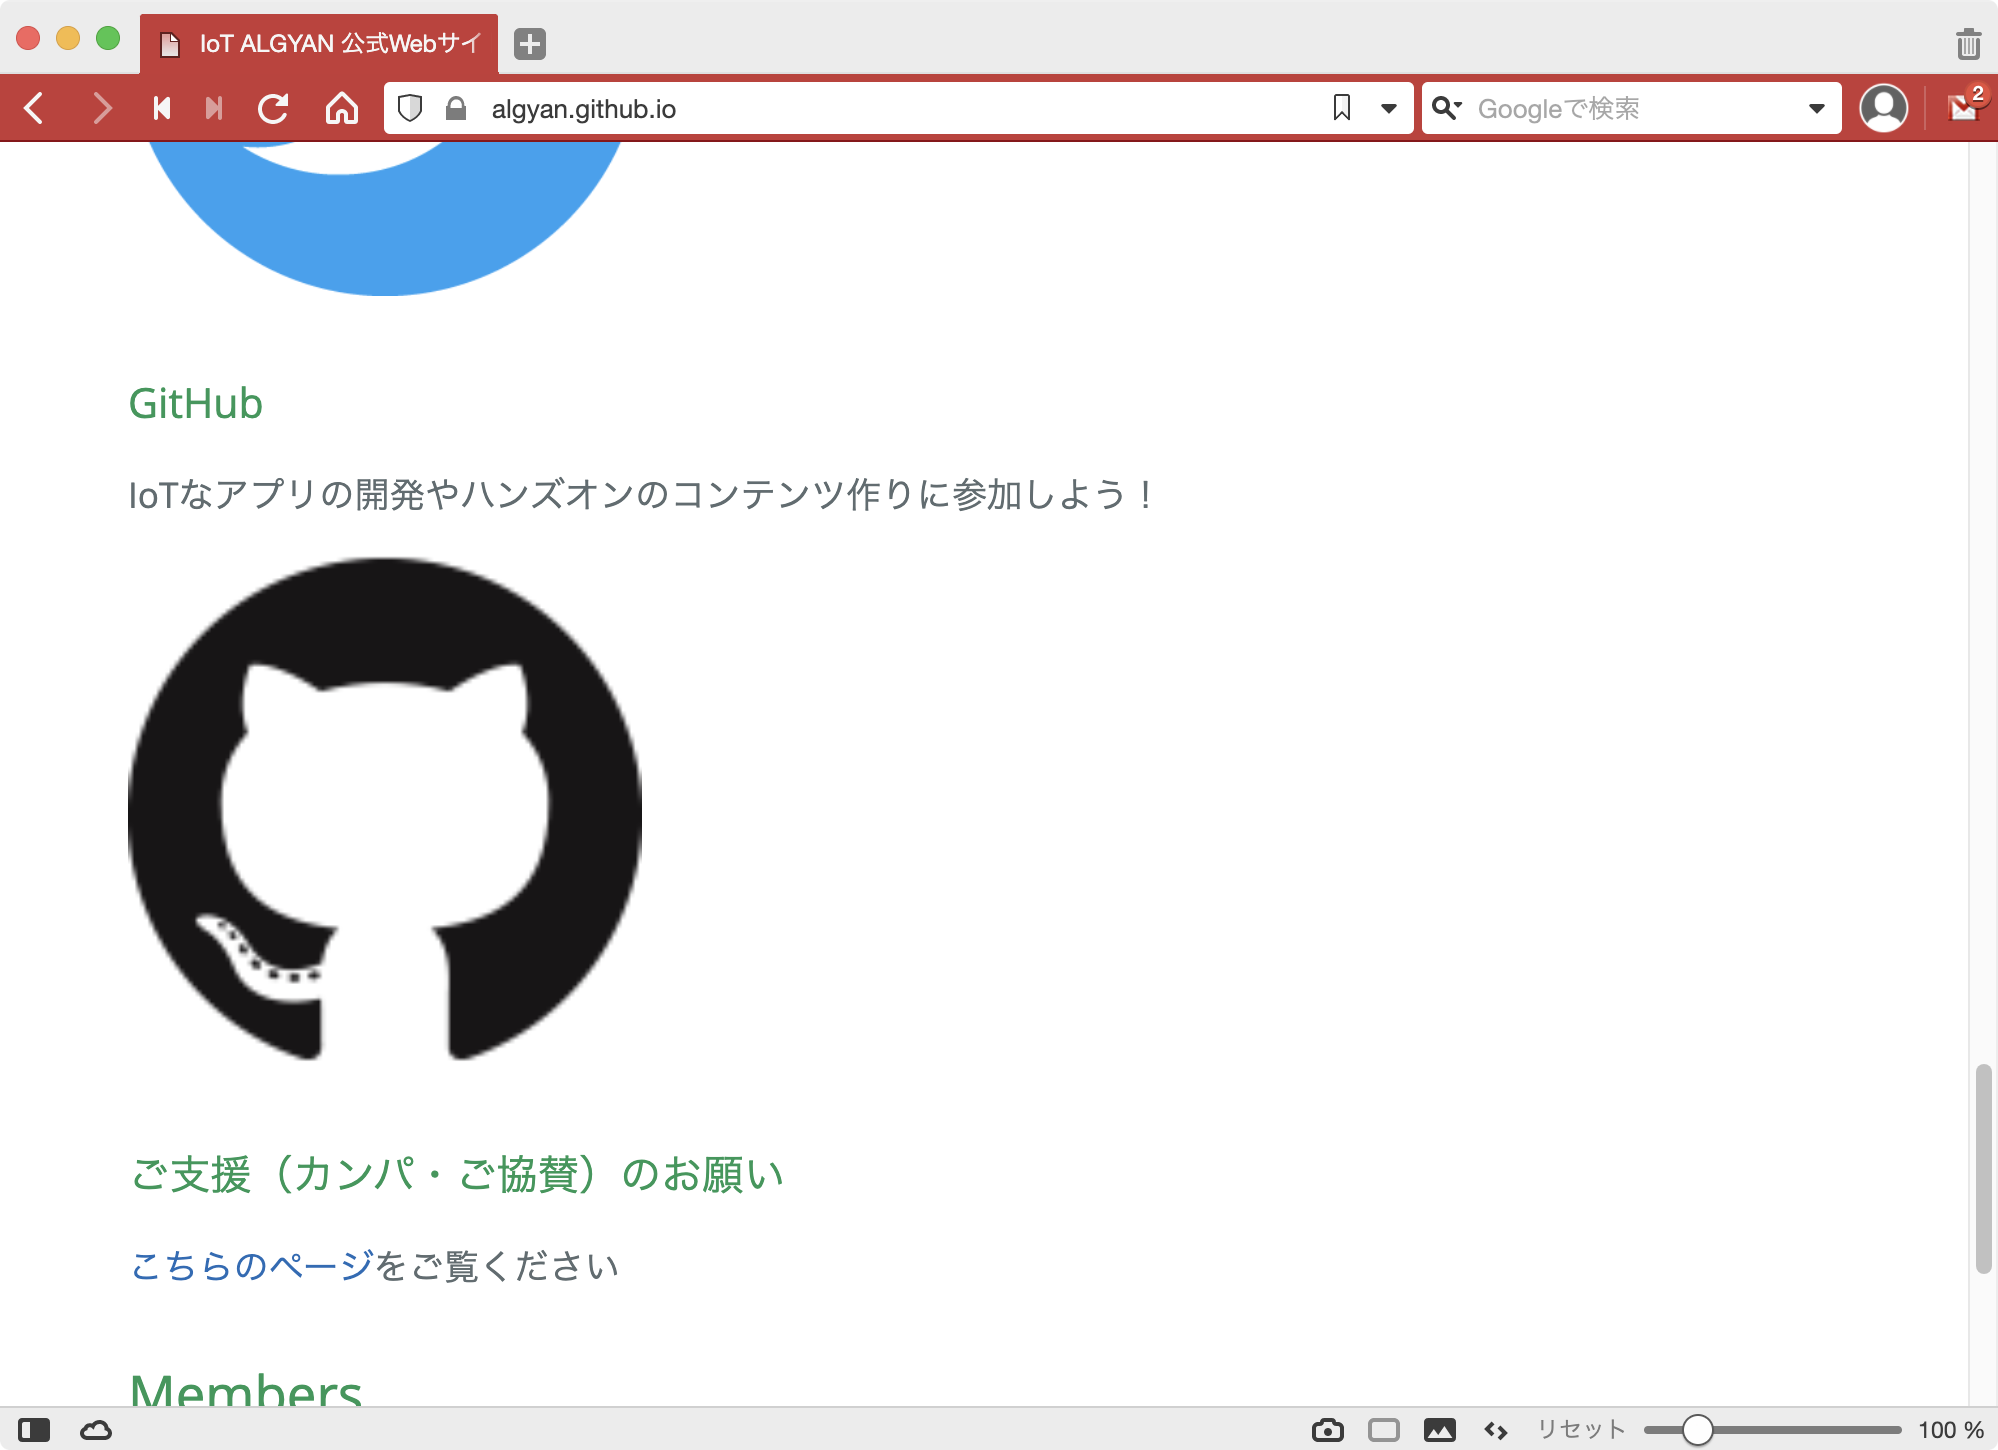The height and width of the screenshot is (1450, 1998).
Task: Toggle page tiling in status bar
Action: coord(1384,1430)
